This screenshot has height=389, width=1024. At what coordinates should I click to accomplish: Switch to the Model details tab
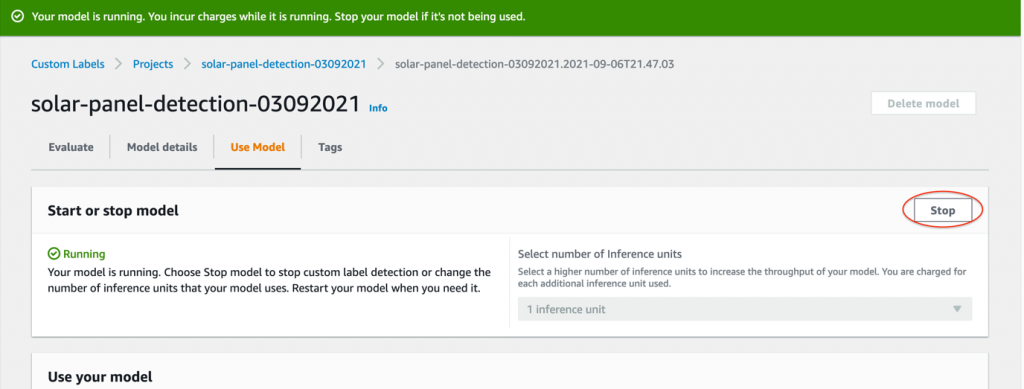pyautogui.click(x=162, y=147)
